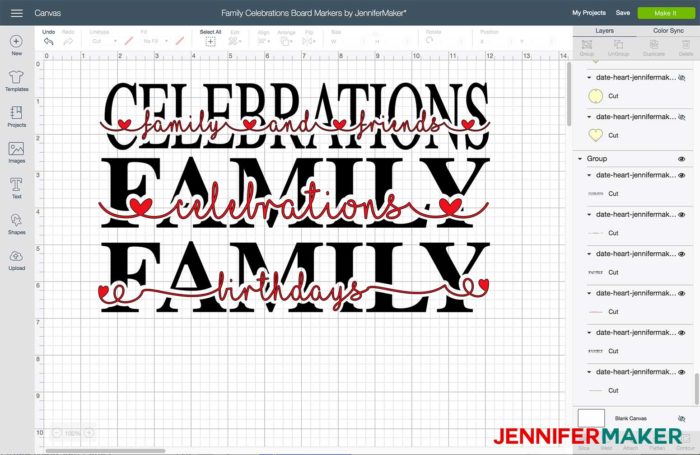The height and width of the screenshot is (455, 700).
Task: Open the Edit dropdown
Action: (235, 42)
